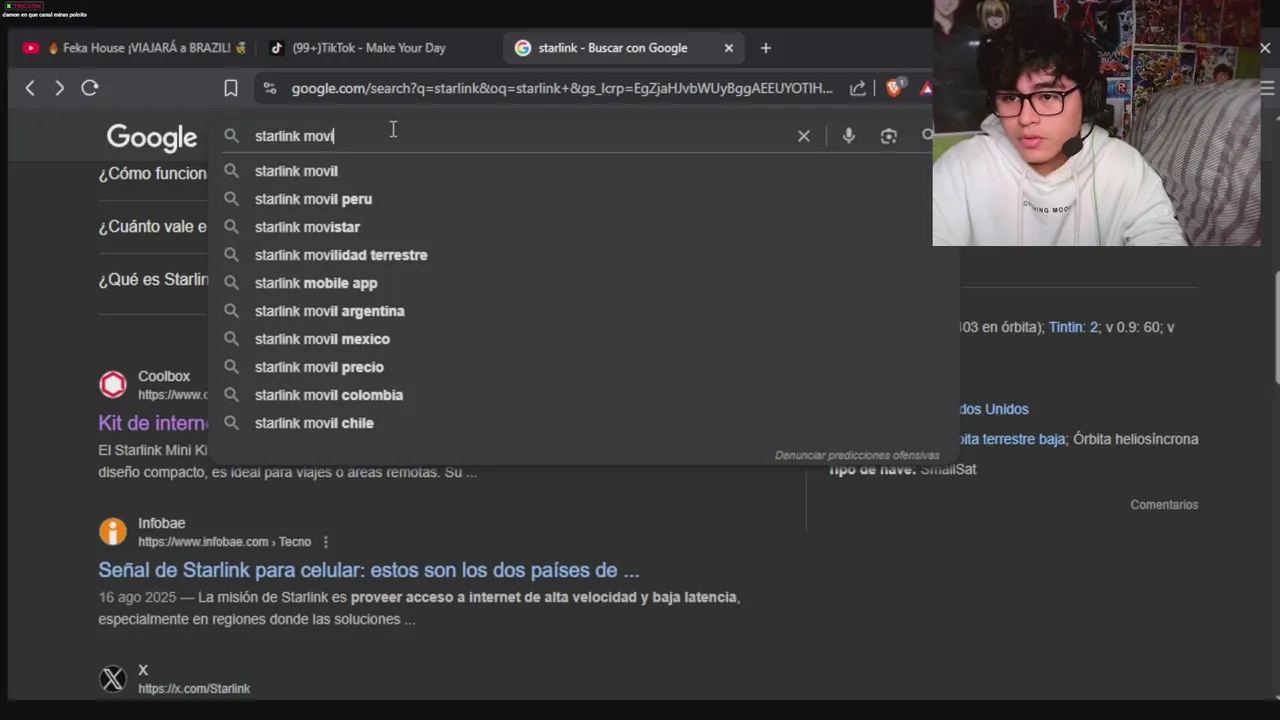
Task: Click the browser address bar URL
Action: (562, 88)
